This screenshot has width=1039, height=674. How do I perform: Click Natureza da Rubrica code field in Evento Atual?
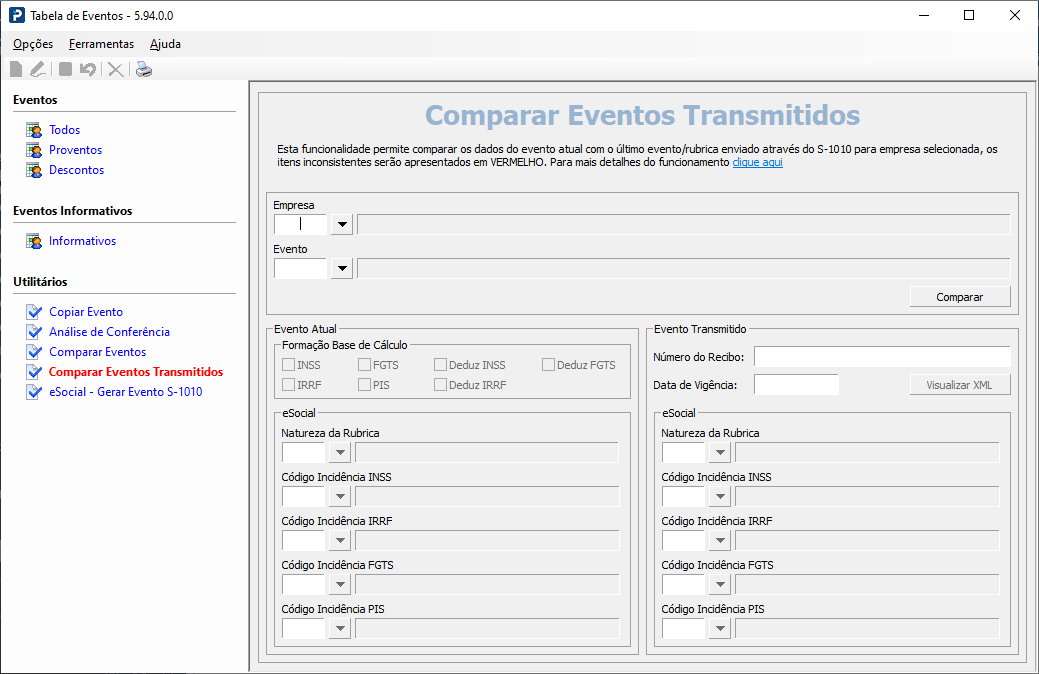(303, 453)
